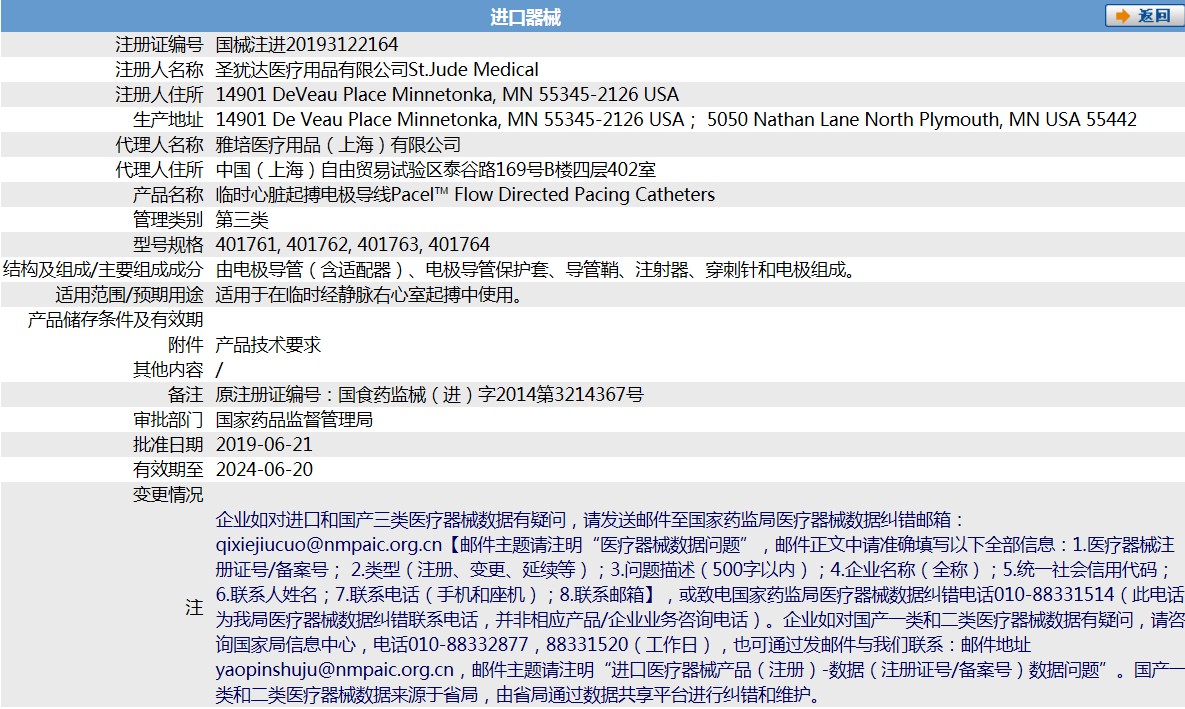Select model numbers 401761, 401762, 401763, 401764
Image resolution: width=1185 pixels, height=709 pixels.
click(353, 244)
